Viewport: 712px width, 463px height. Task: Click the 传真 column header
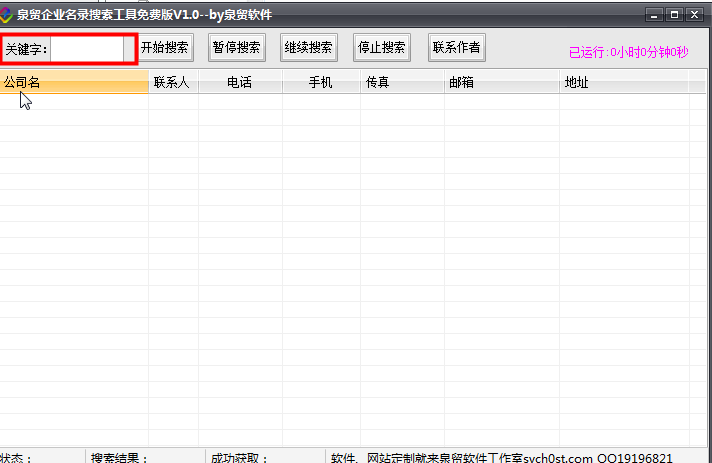(402, 82)
